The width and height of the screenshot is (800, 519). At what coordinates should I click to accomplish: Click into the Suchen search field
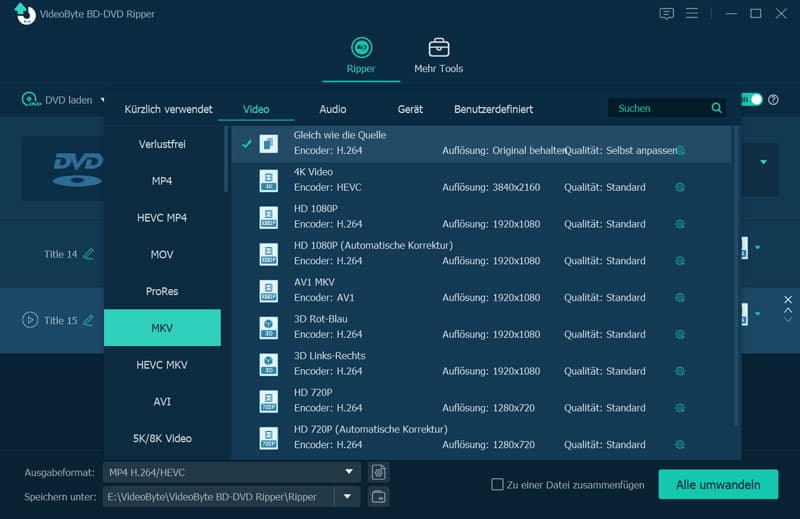tap(661, 108)
